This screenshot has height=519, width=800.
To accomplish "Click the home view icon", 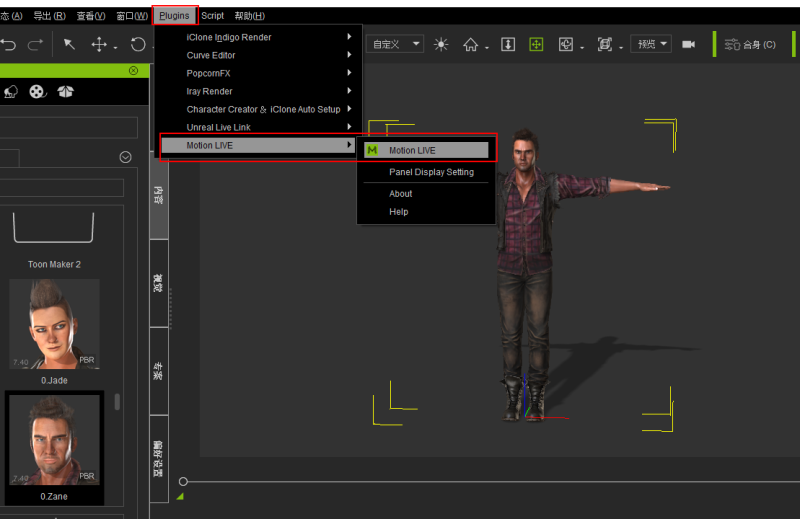I will tap(470, 45).
